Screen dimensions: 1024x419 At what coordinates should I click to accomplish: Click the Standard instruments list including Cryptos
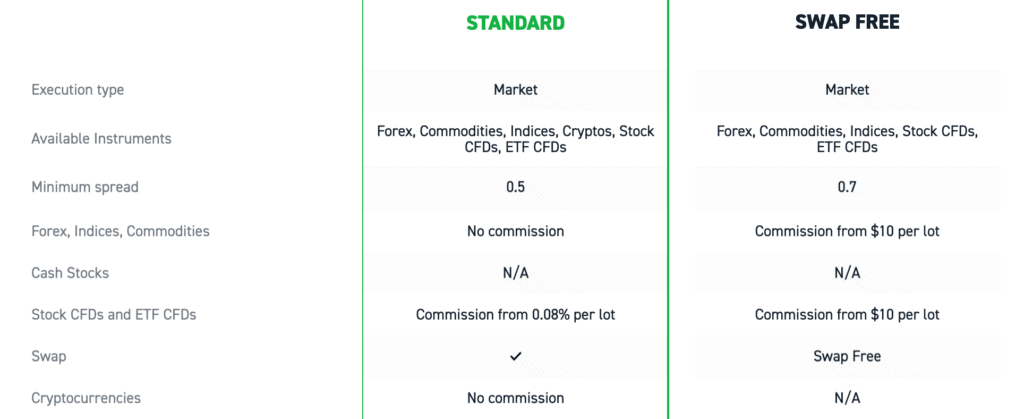tap(515, 139)
